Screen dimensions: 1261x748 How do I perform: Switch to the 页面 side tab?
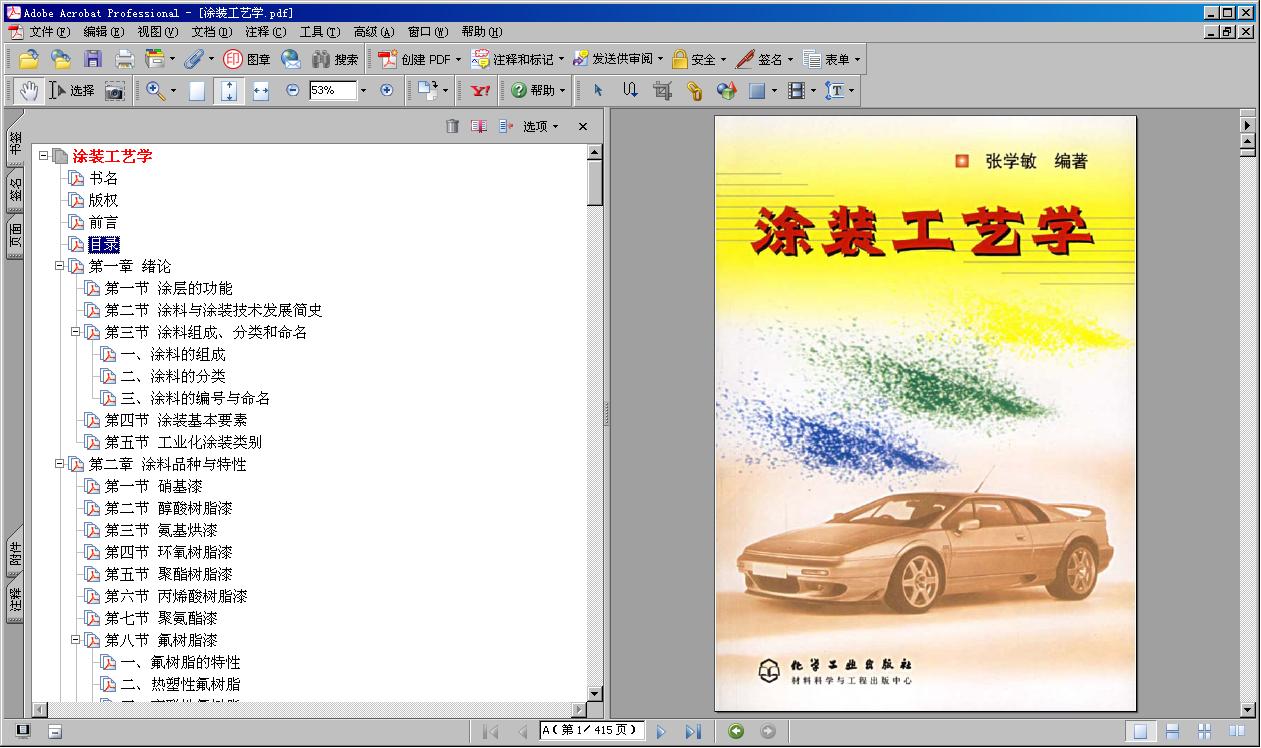15,237
